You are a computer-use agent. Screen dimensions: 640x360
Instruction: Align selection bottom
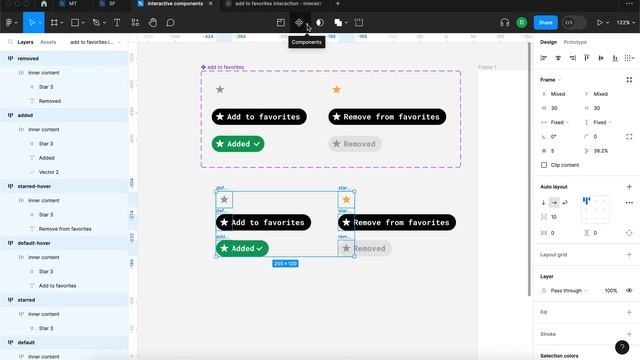point(615,58)
